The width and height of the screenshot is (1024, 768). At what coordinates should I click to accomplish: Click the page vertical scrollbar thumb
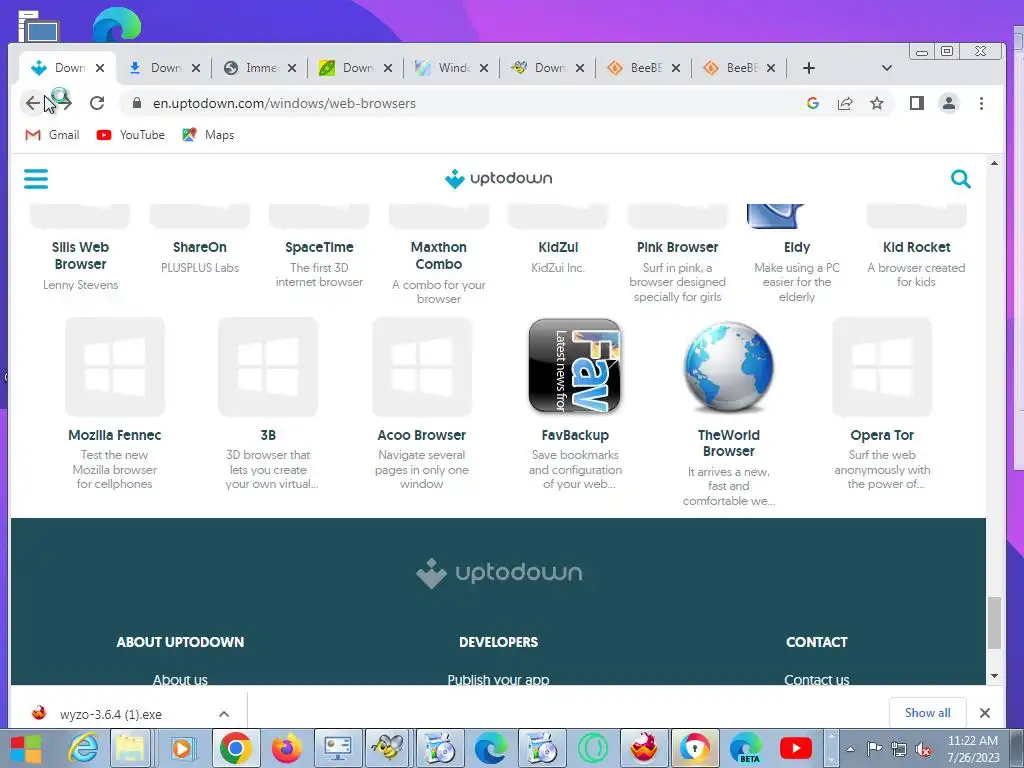(994, 622)
